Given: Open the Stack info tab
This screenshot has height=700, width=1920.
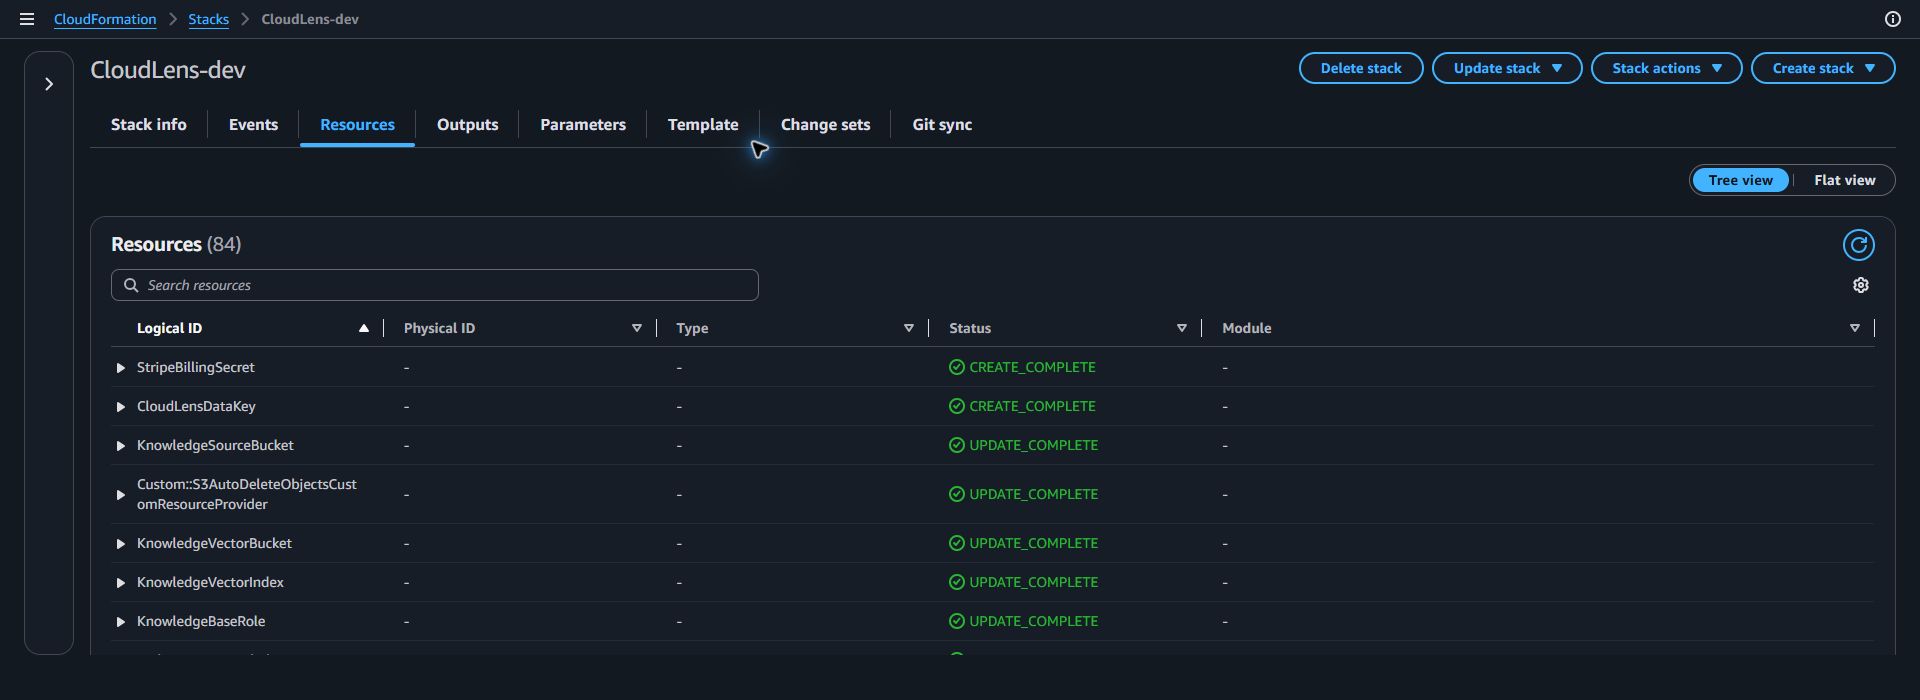Looking at the screenshot, I should pyautogui.click(x=148, y=125).
